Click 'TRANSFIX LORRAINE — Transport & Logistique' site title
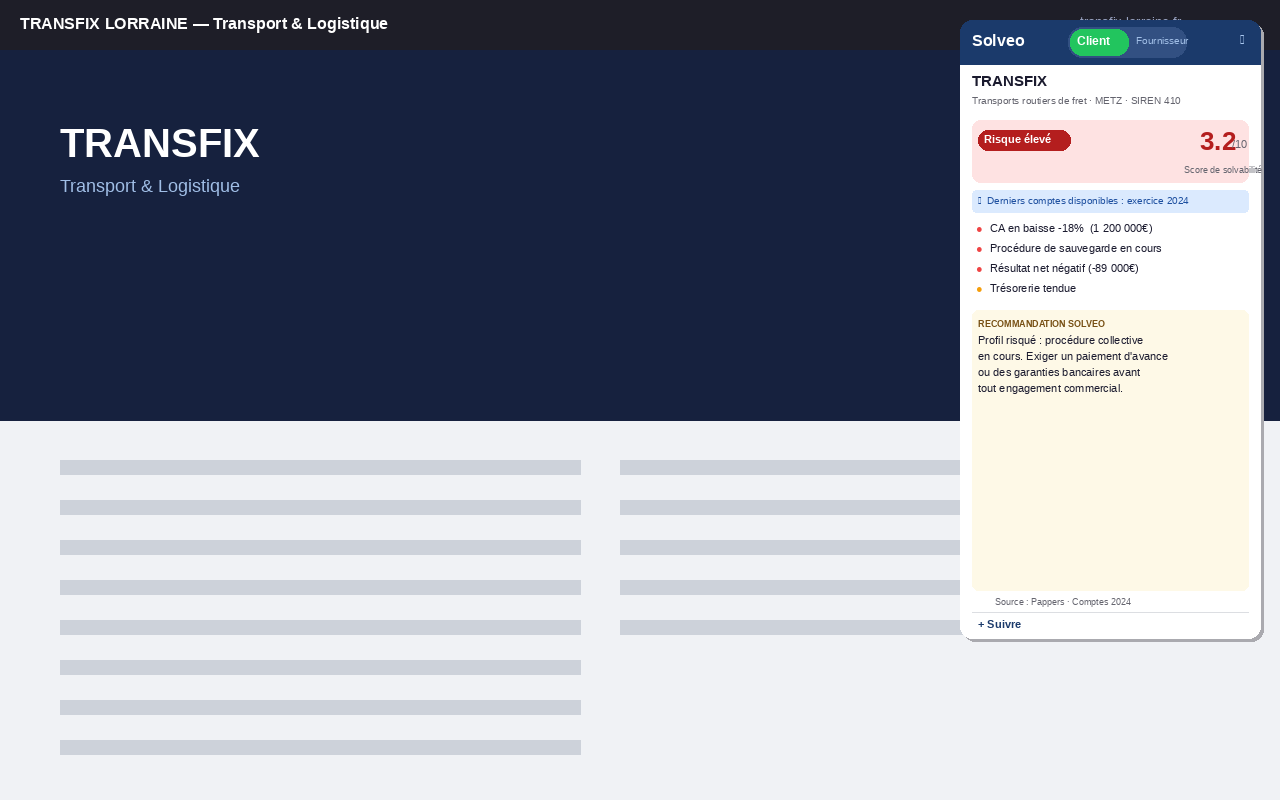 point(204,23)
